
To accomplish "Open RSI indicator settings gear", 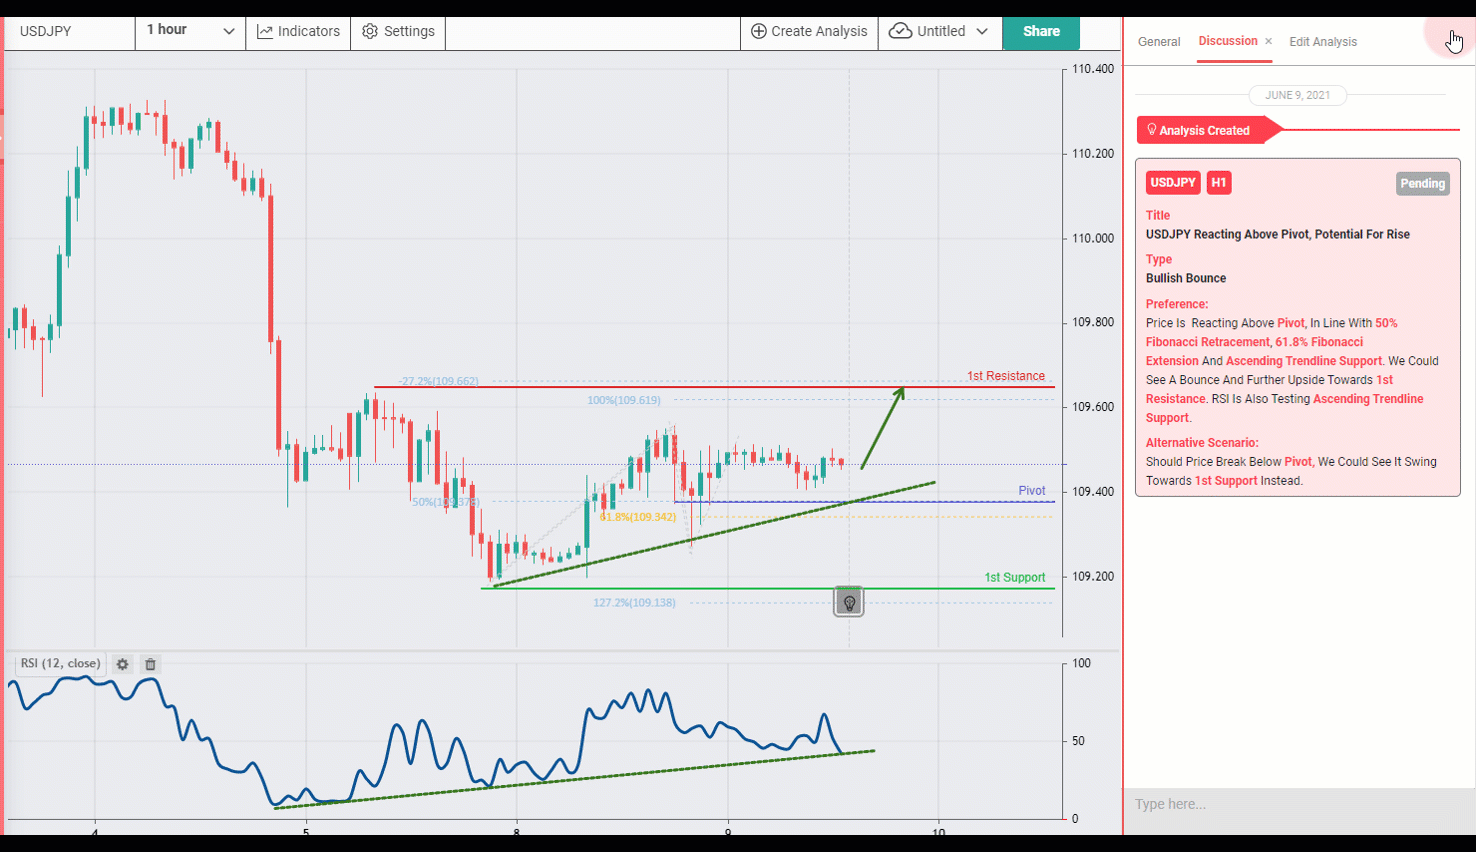I will point(122,664).
